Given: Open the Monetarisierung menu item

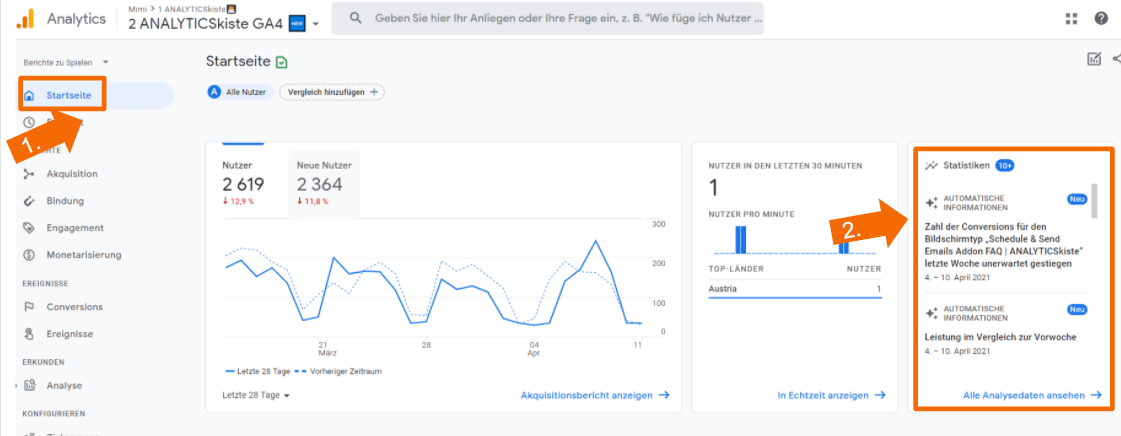Looking at the screenshot, I should (x=84, y=254).
